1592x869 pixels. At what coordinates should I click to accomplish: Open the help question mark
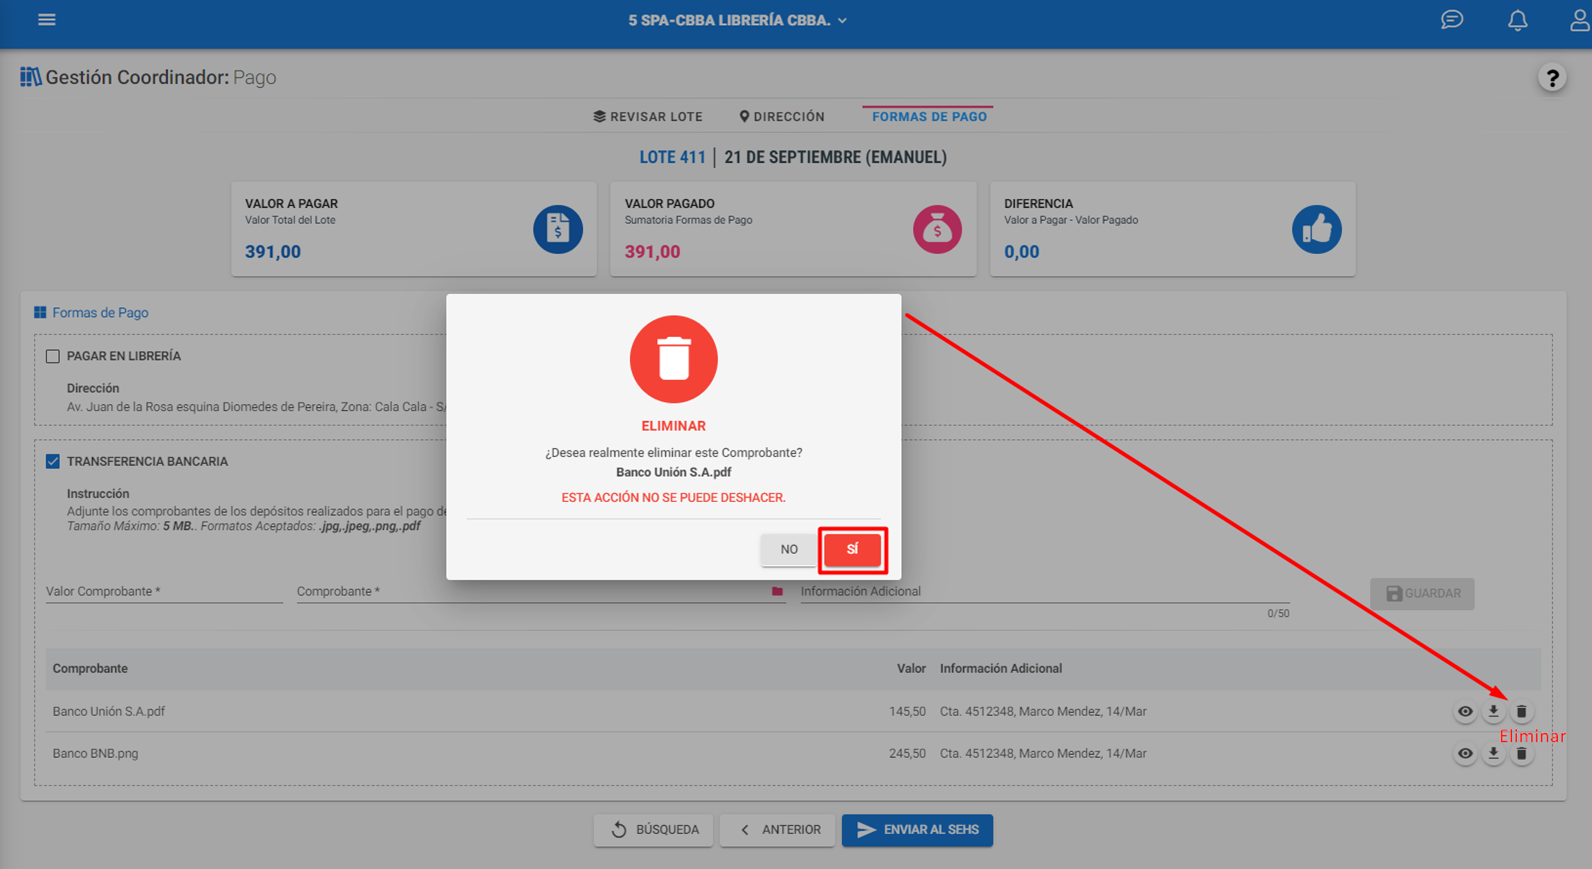coord(1552,78)
